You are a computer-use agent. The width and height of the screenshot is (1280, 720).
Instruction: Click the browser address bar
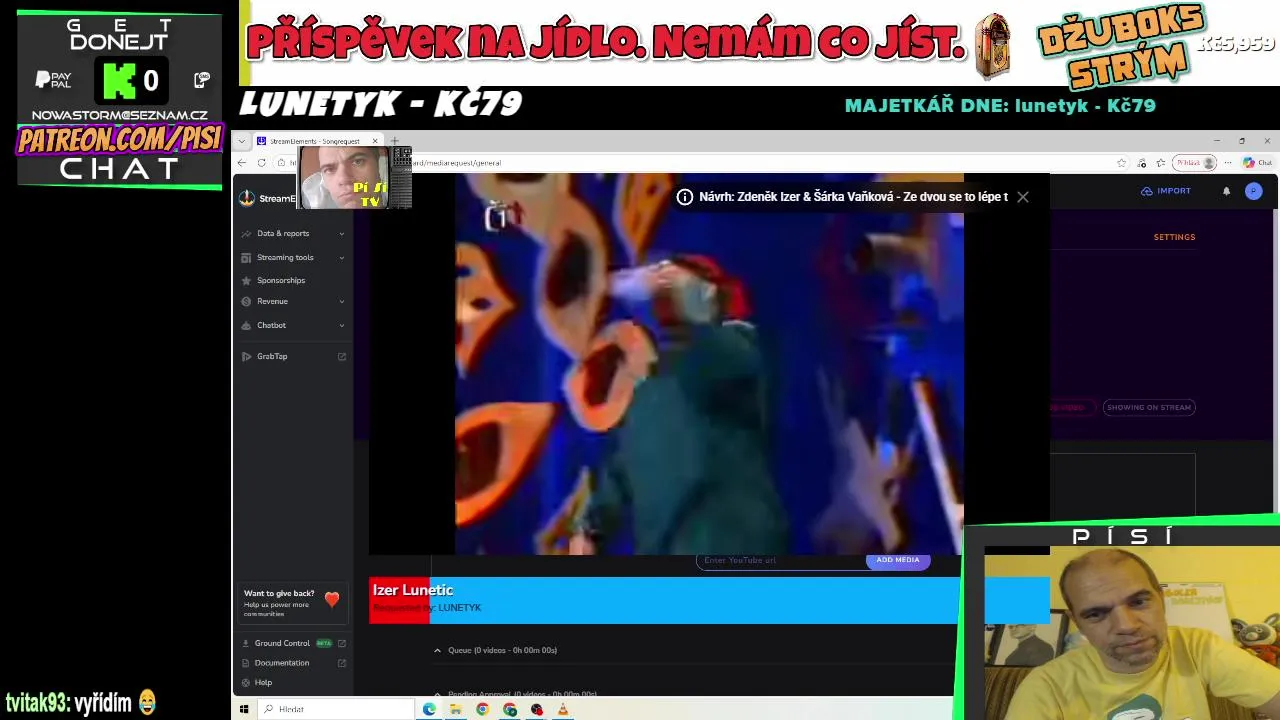click(x=700, y=163)
